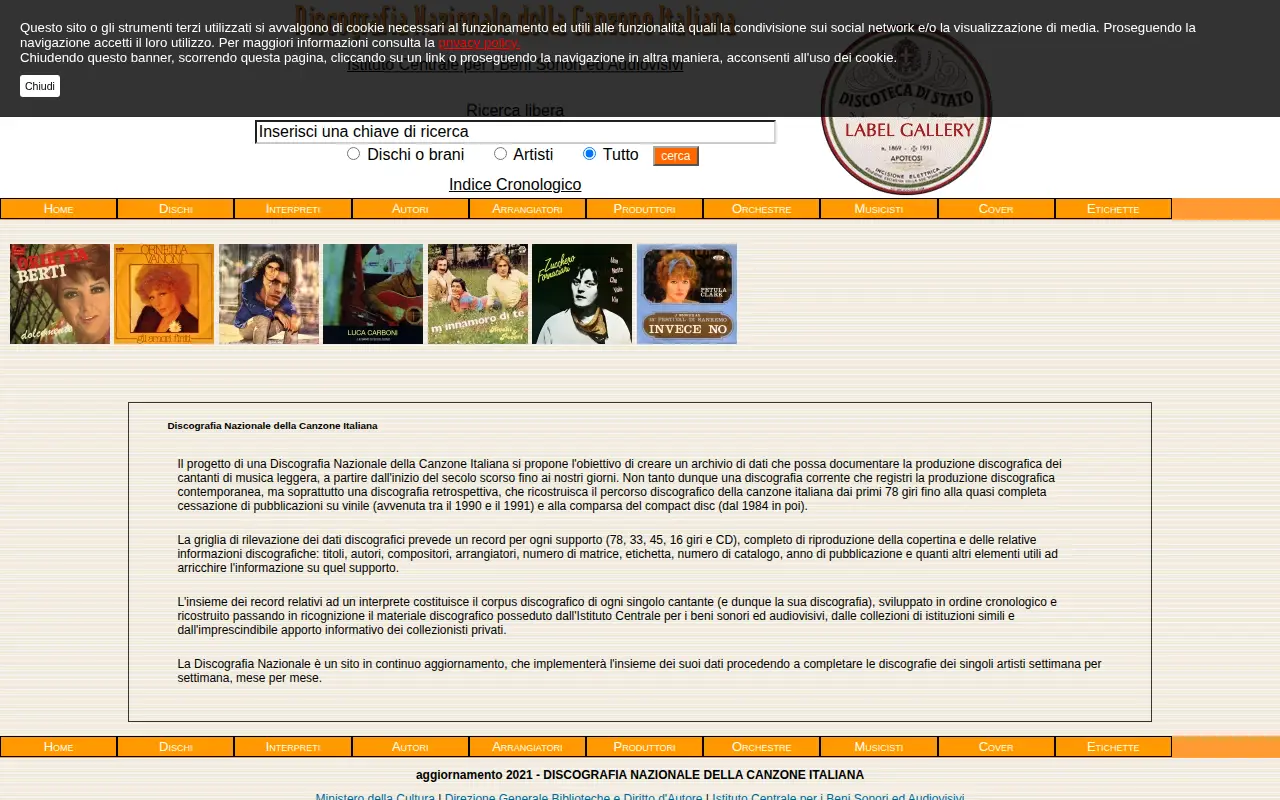Open the M'innamoro di te cover
Image resolution: width=1280 pixels, height=800 pixels.
click(x=478, y=294)
